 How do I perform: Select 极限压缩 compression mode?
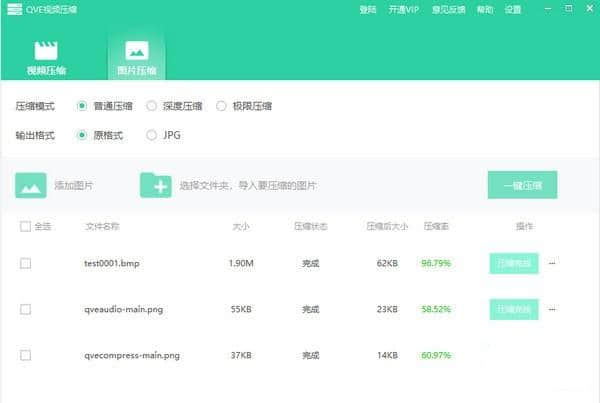222,105
